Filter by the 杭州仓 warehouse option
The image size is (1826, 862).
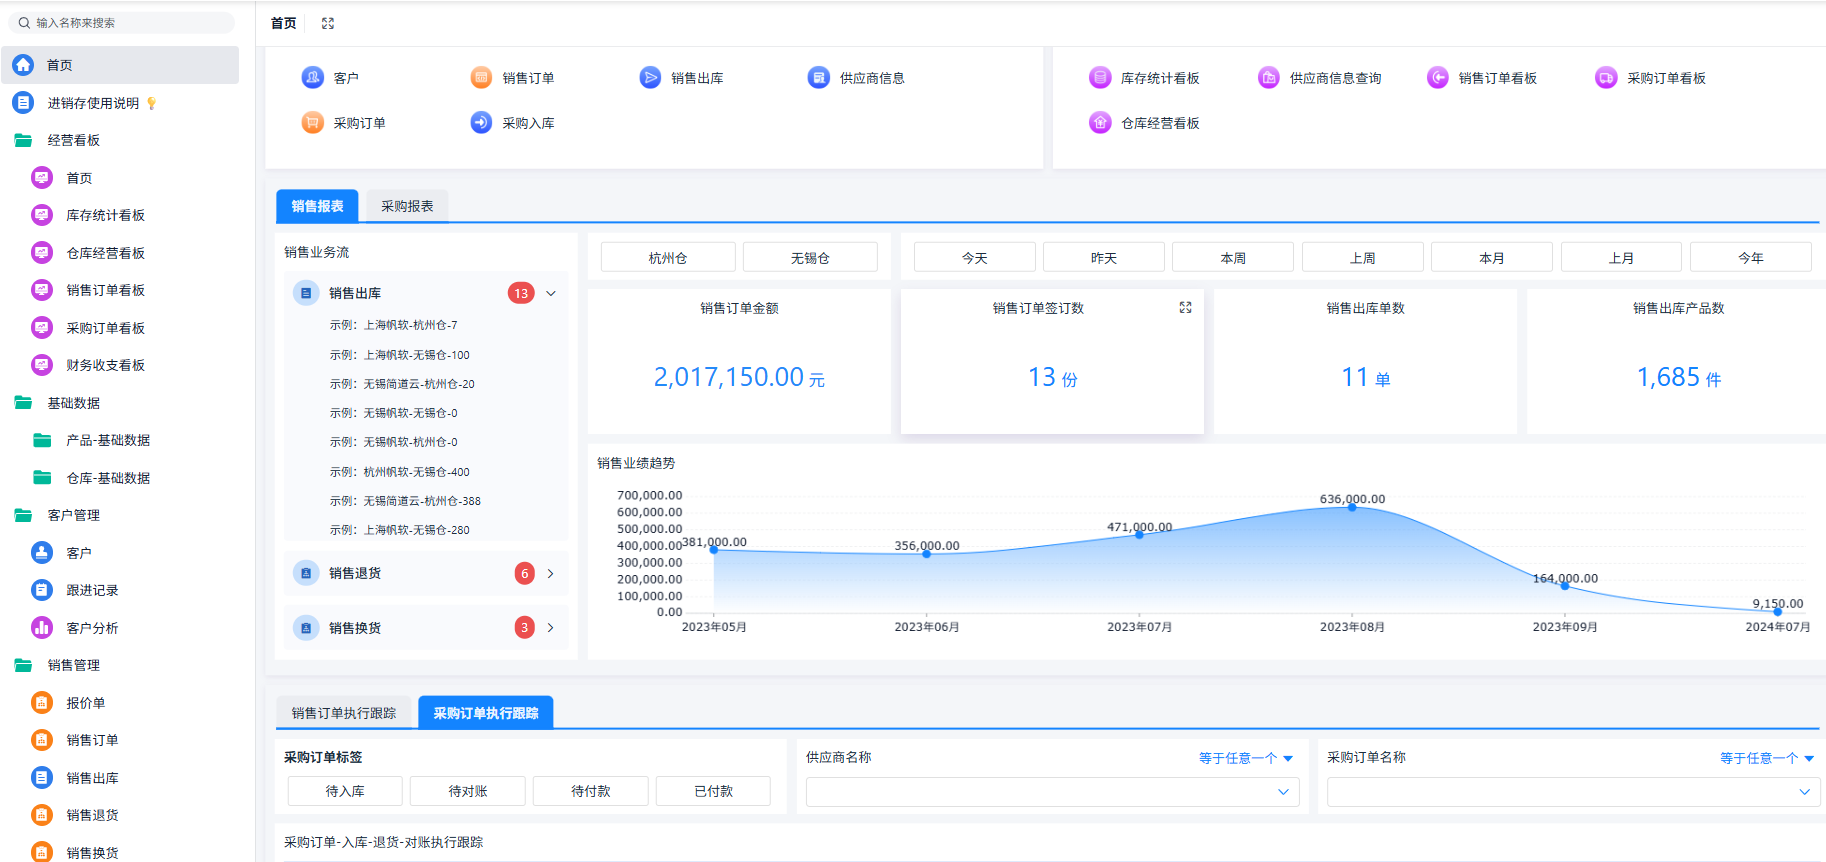[x=668, y=258]
